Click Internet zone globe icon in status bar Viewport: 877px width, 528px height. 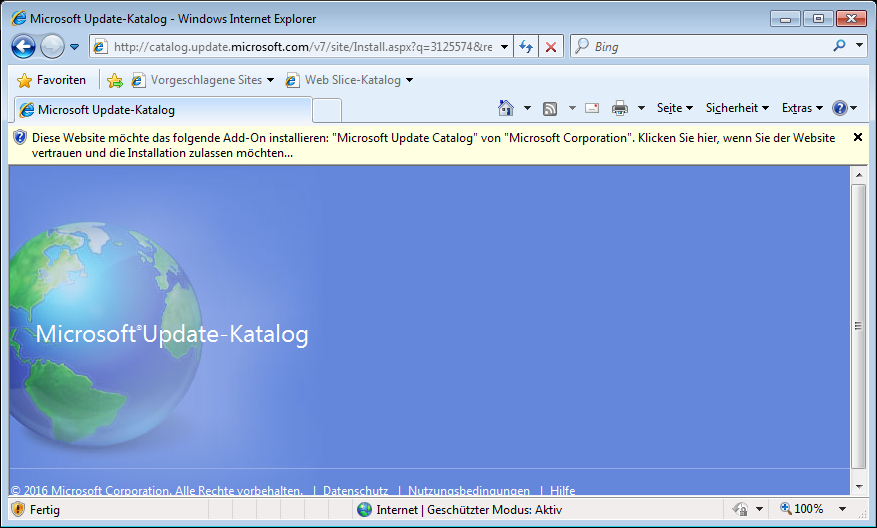click(365, 509)
